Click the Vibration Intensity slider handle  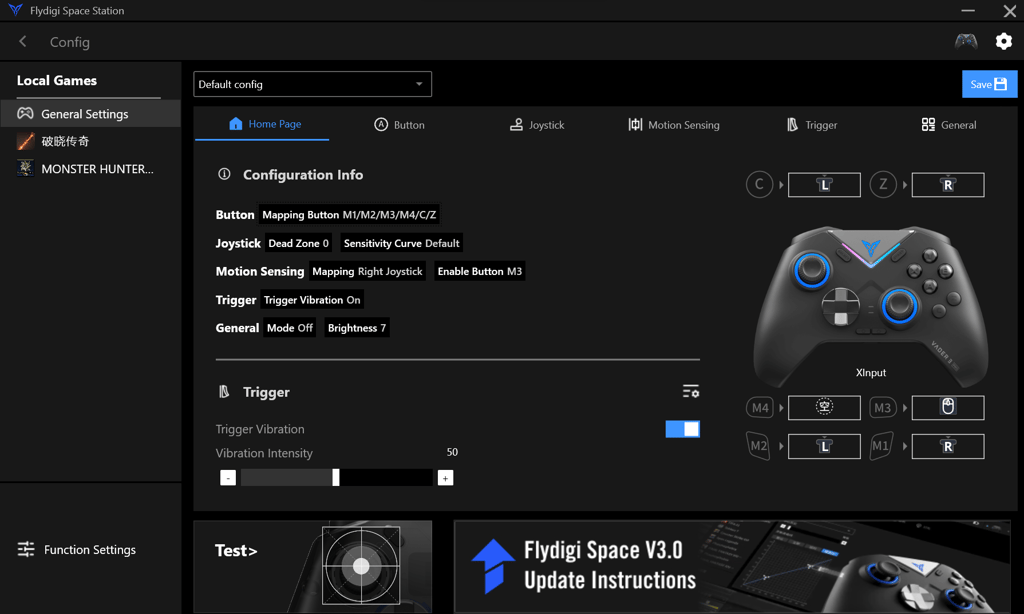(x=336, y=477)
